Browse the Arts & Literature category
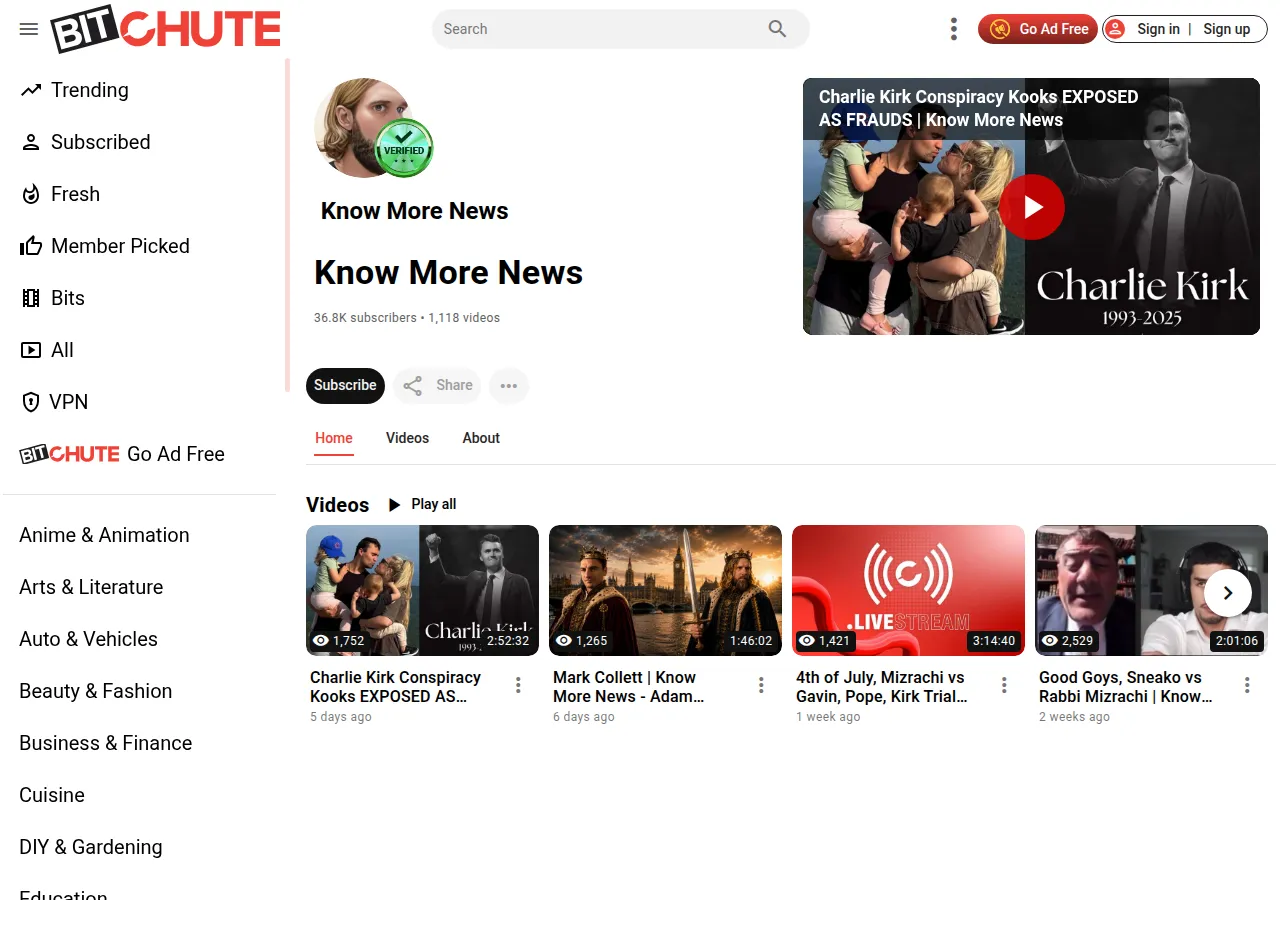 [91, 587]
